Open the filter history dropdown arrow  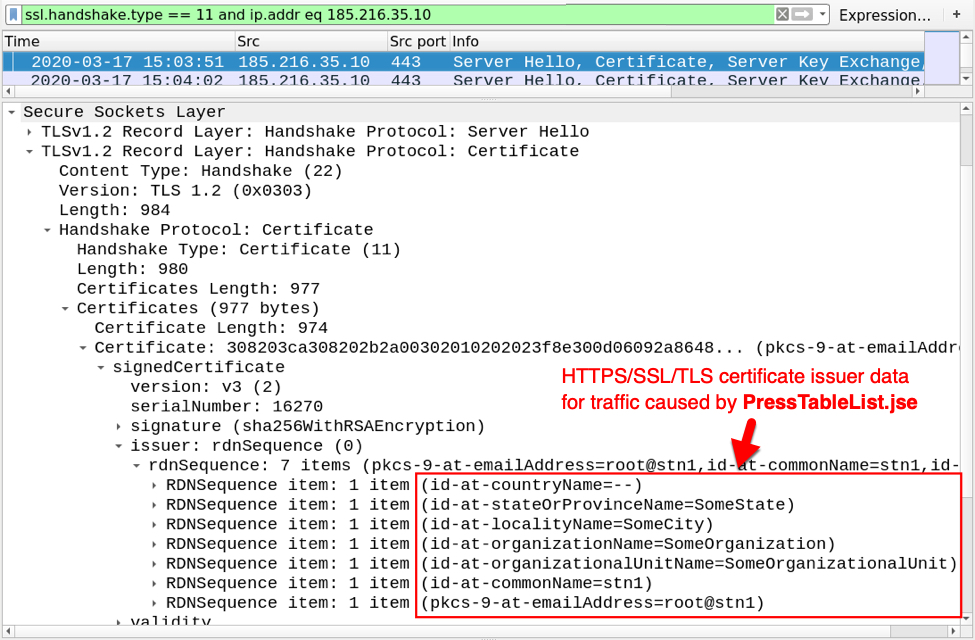pyautogui.click(x=822, y=14)
